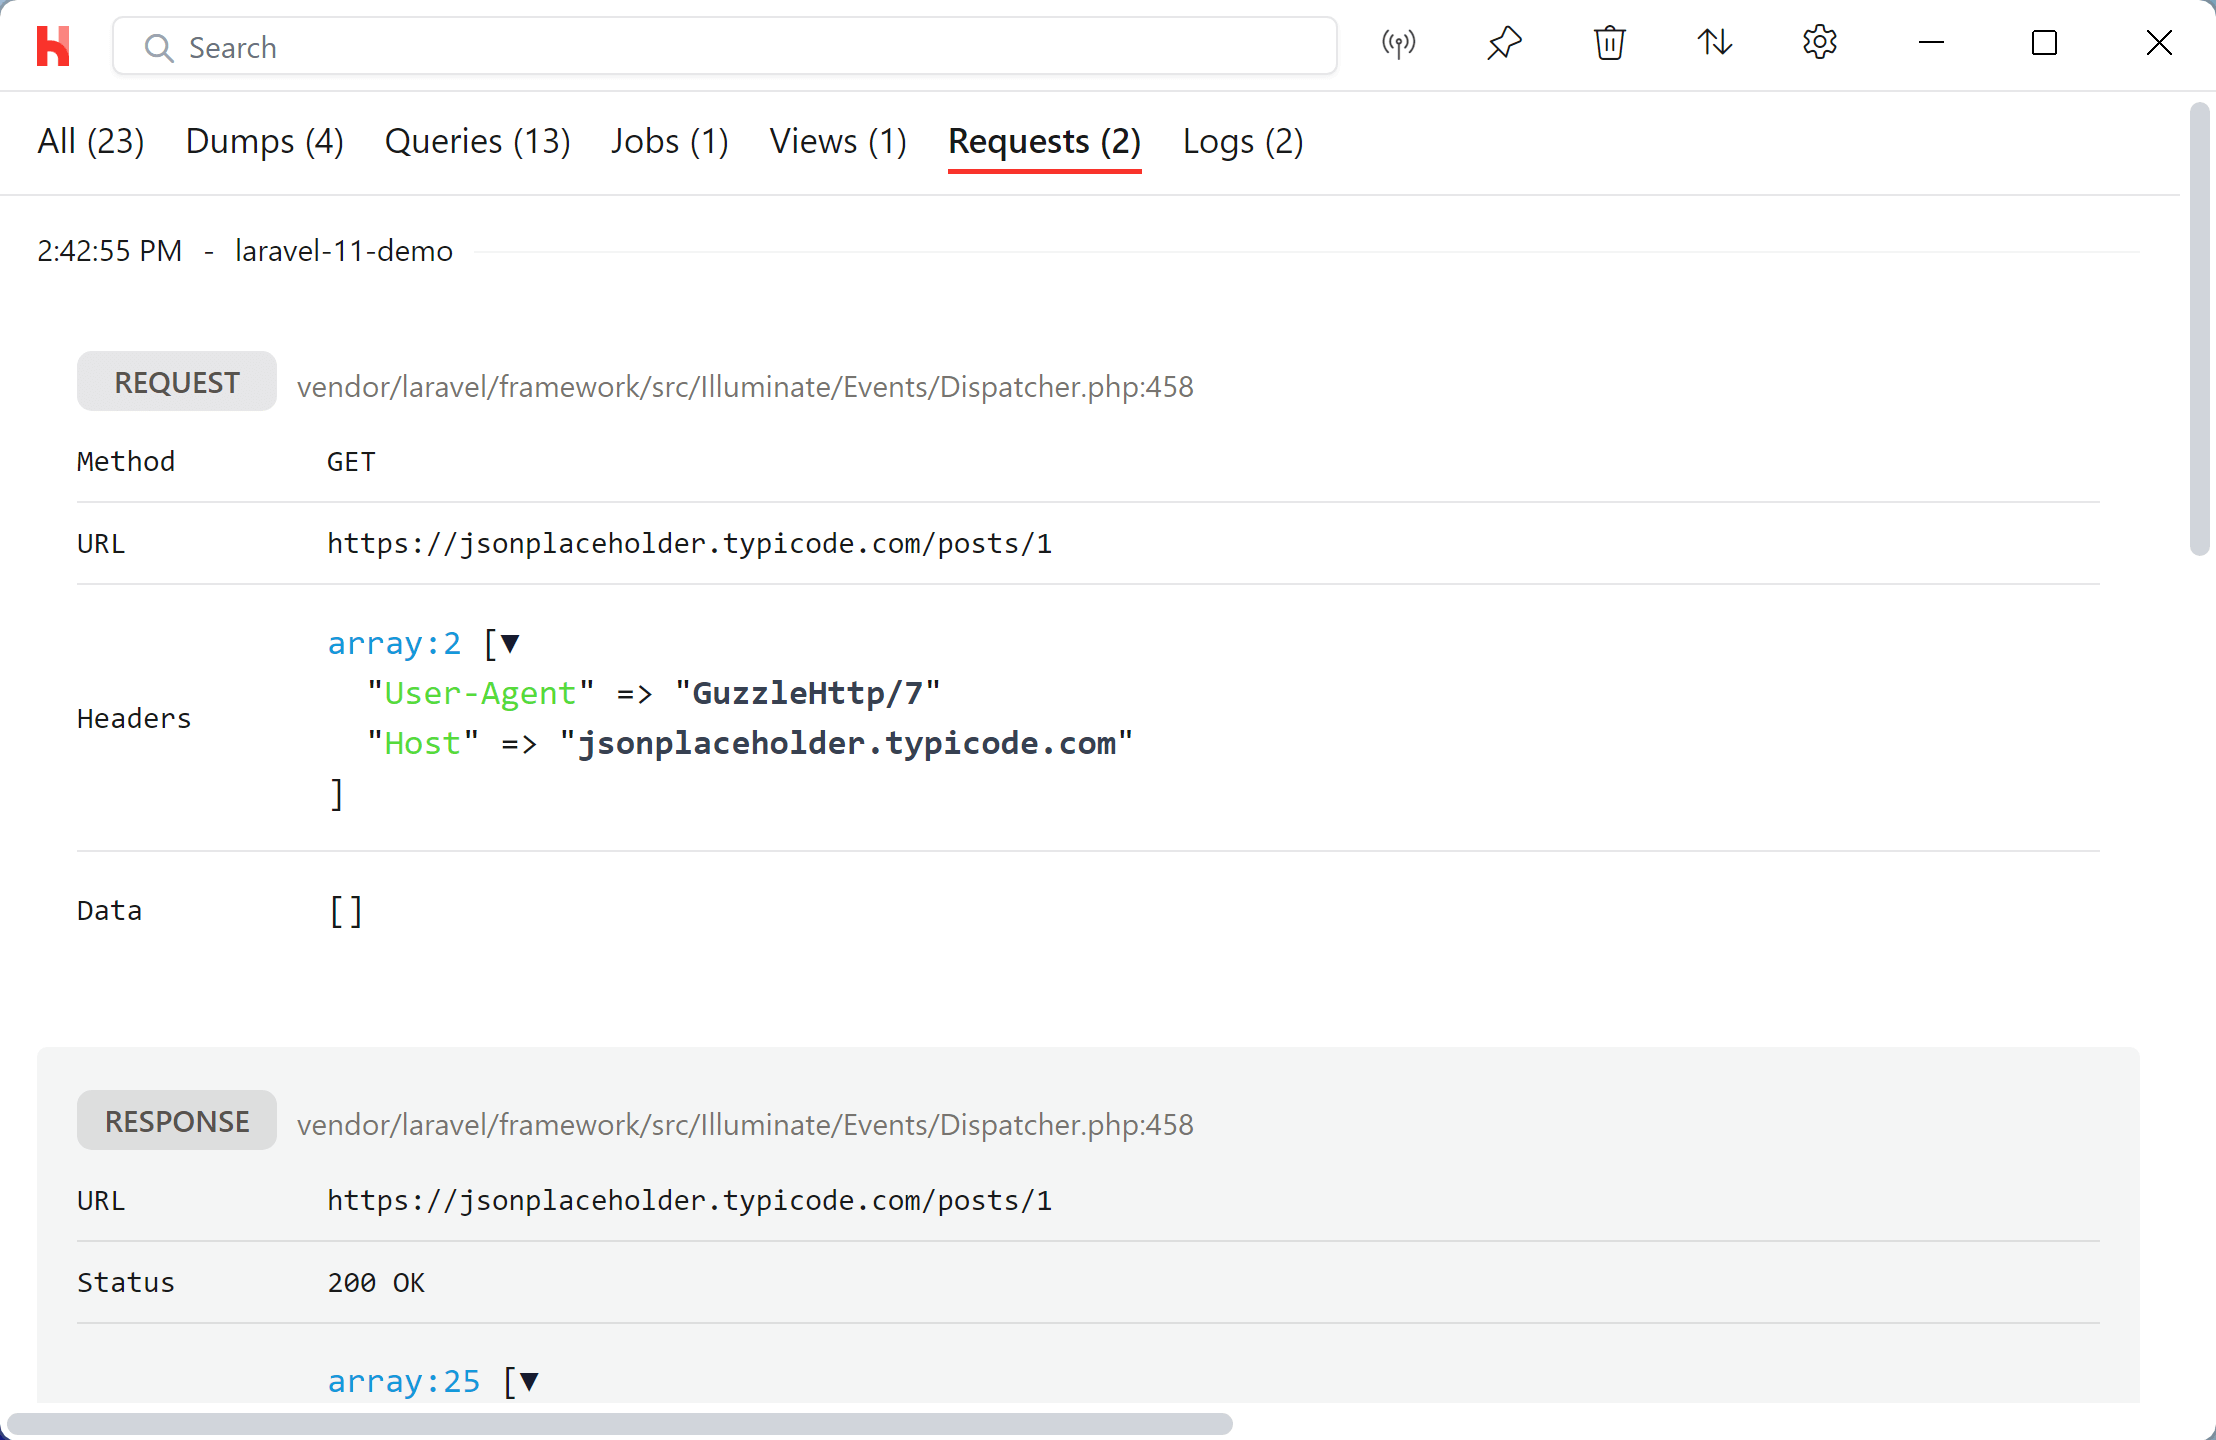Click the import/export arrows icon
The height and width of the screenshot is (1440, 2216).
pos(1715,44)
